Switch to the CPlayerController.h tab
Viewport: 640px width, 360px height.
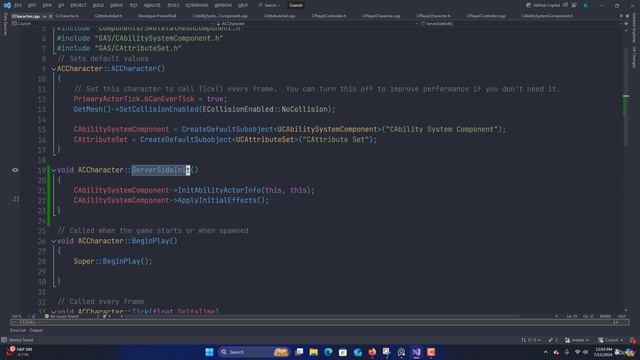click(329, 16)
